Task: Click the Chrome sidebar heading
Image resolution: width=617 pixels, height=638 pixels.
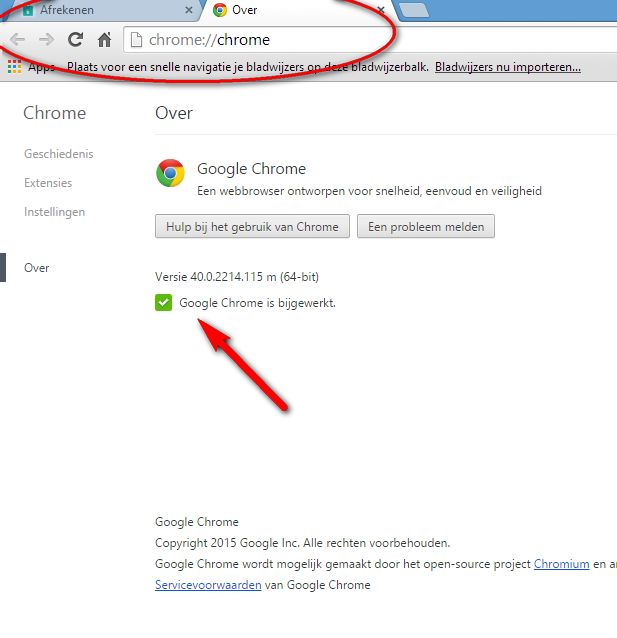Action: (x=55, y=113)
